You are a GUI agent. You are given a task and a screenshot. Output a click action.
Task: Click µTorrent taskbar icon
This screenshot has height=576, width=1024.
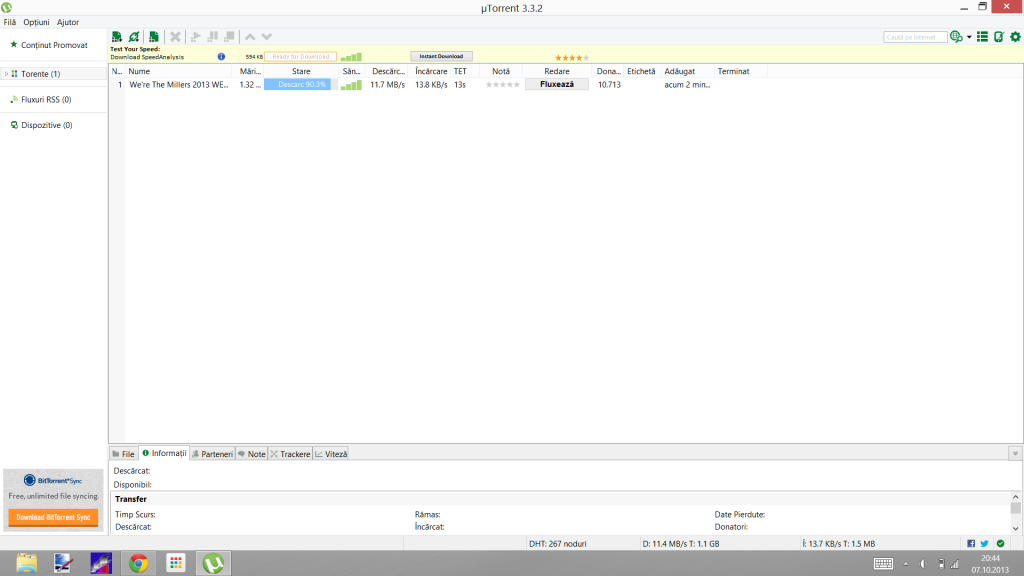(x=213, y=563)
